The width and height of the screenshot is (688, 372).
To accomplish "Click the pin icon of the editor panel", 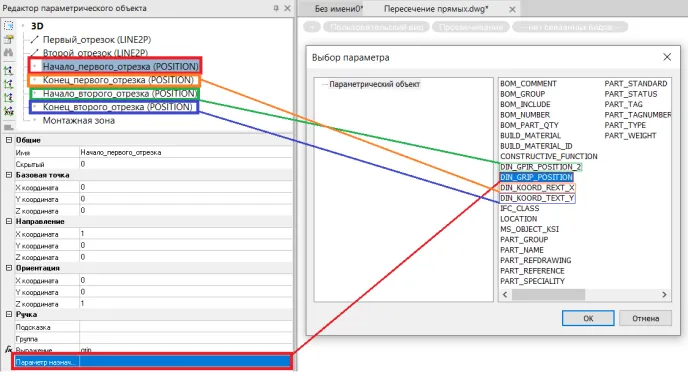I will pos(276,8).
